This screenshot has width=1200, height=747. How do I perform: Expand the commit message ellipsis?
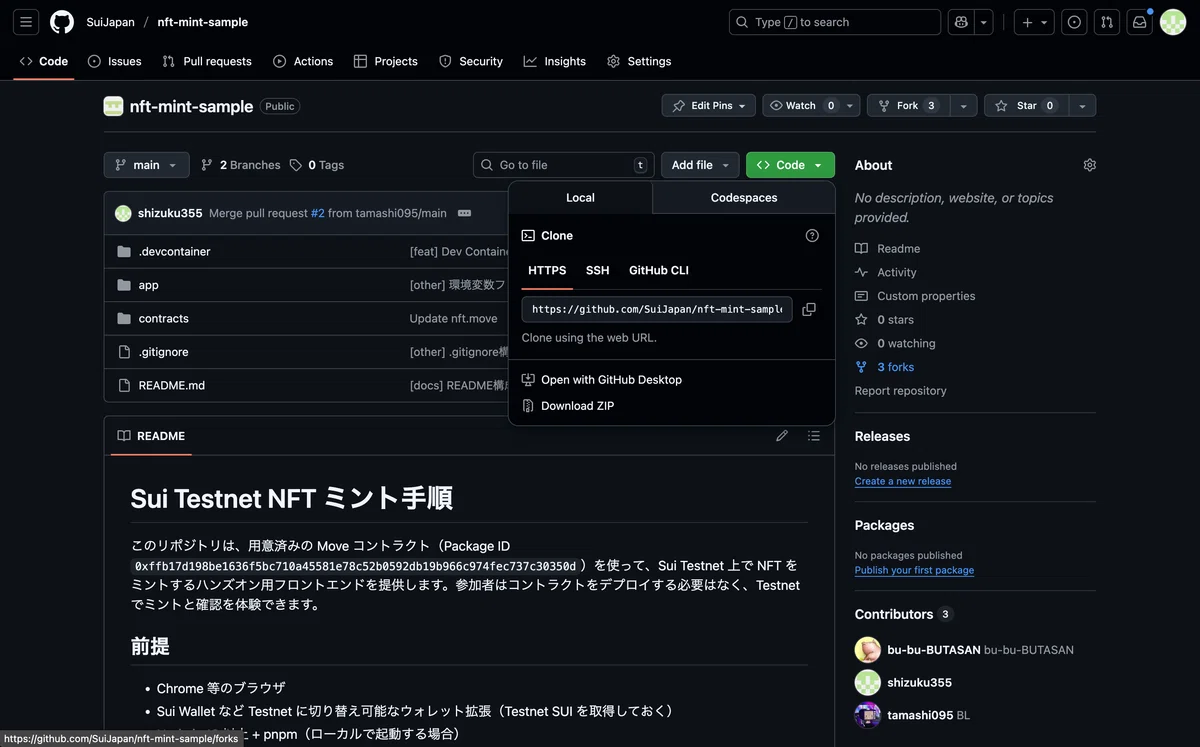click(465, 213)
